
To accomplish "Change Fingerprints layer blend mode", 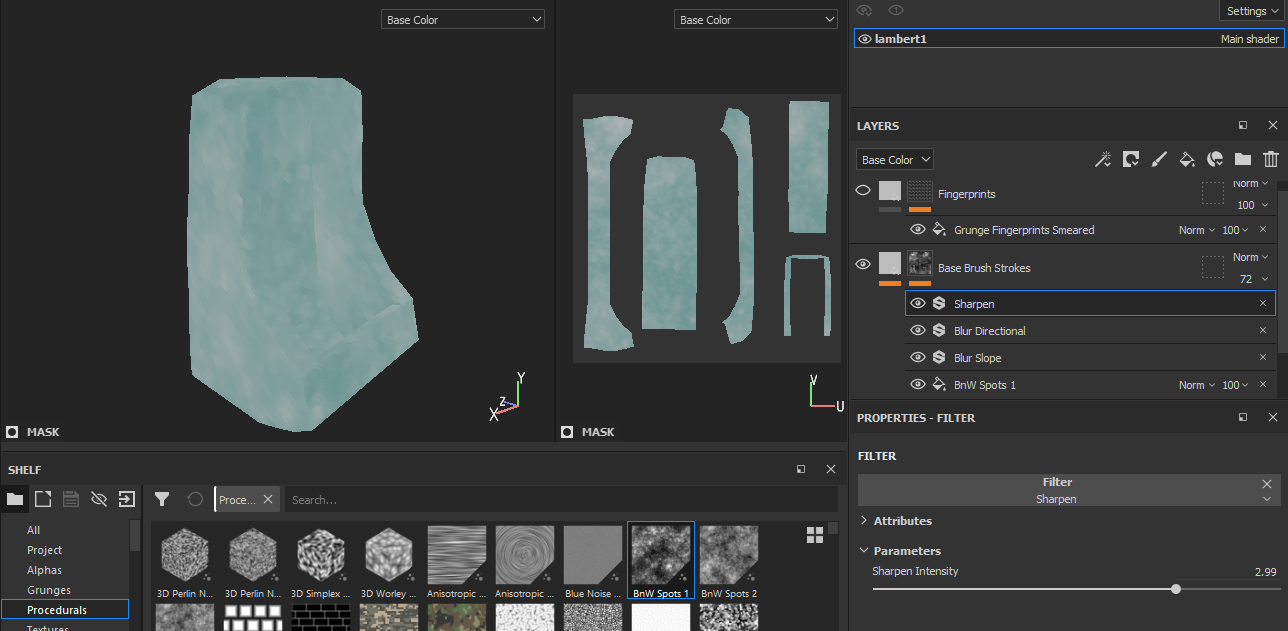I will pos(1251,184).
